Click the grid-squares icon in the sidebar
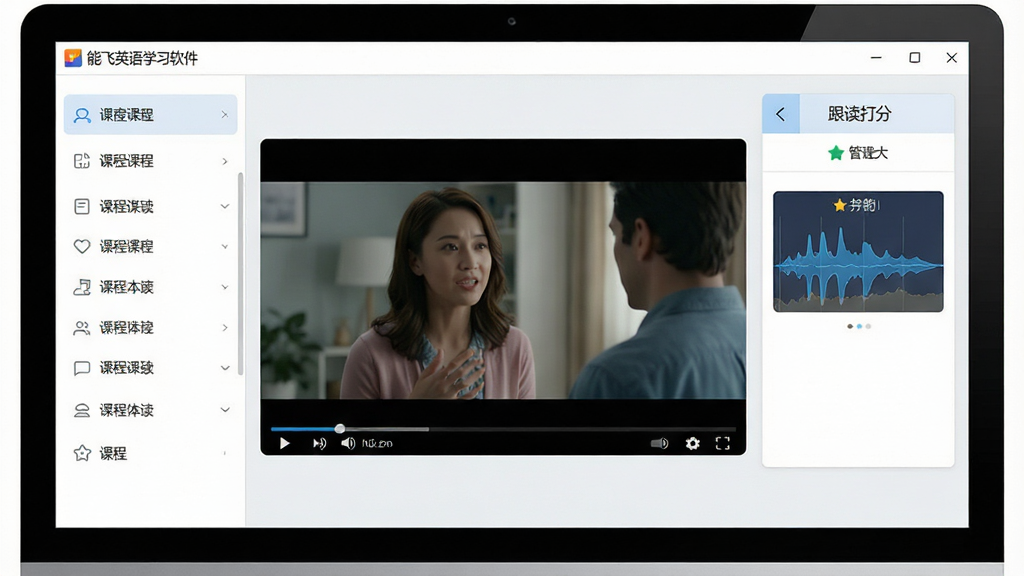 tap(82, 161)
